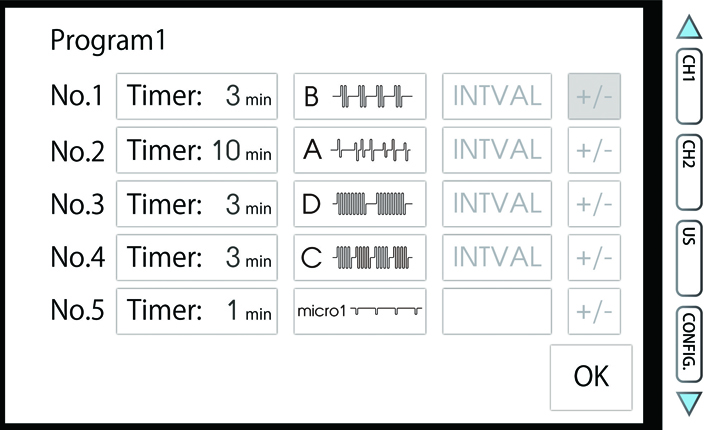Open the US tab
The image size is (717, 430).
[x=689, y=241]
